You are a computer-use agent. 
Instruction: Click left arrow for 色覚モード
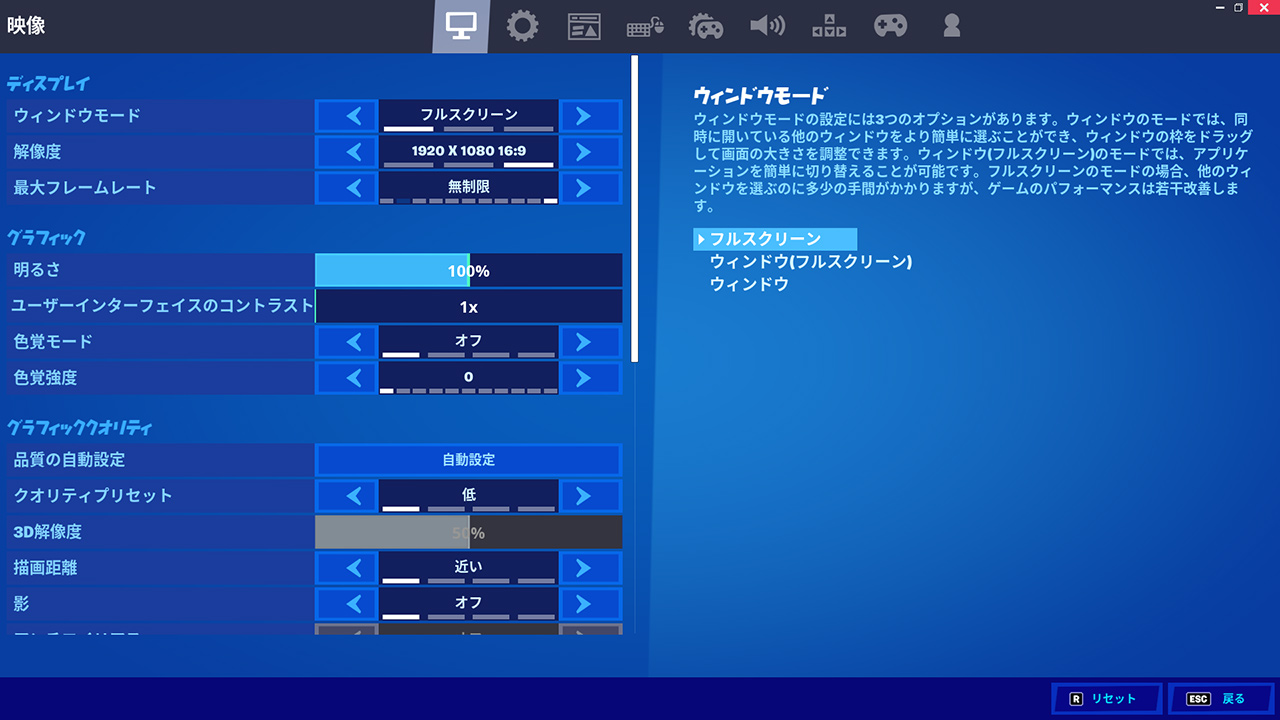click(347, 342)
